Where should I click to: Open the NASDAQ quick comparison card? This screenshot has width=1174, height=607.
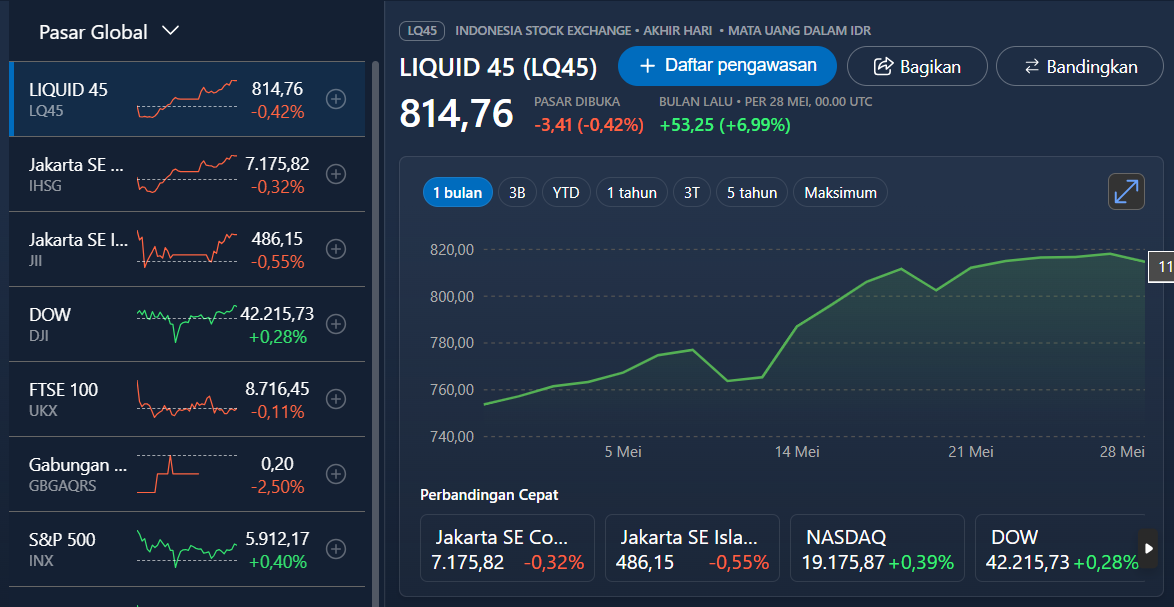point(877,548)
